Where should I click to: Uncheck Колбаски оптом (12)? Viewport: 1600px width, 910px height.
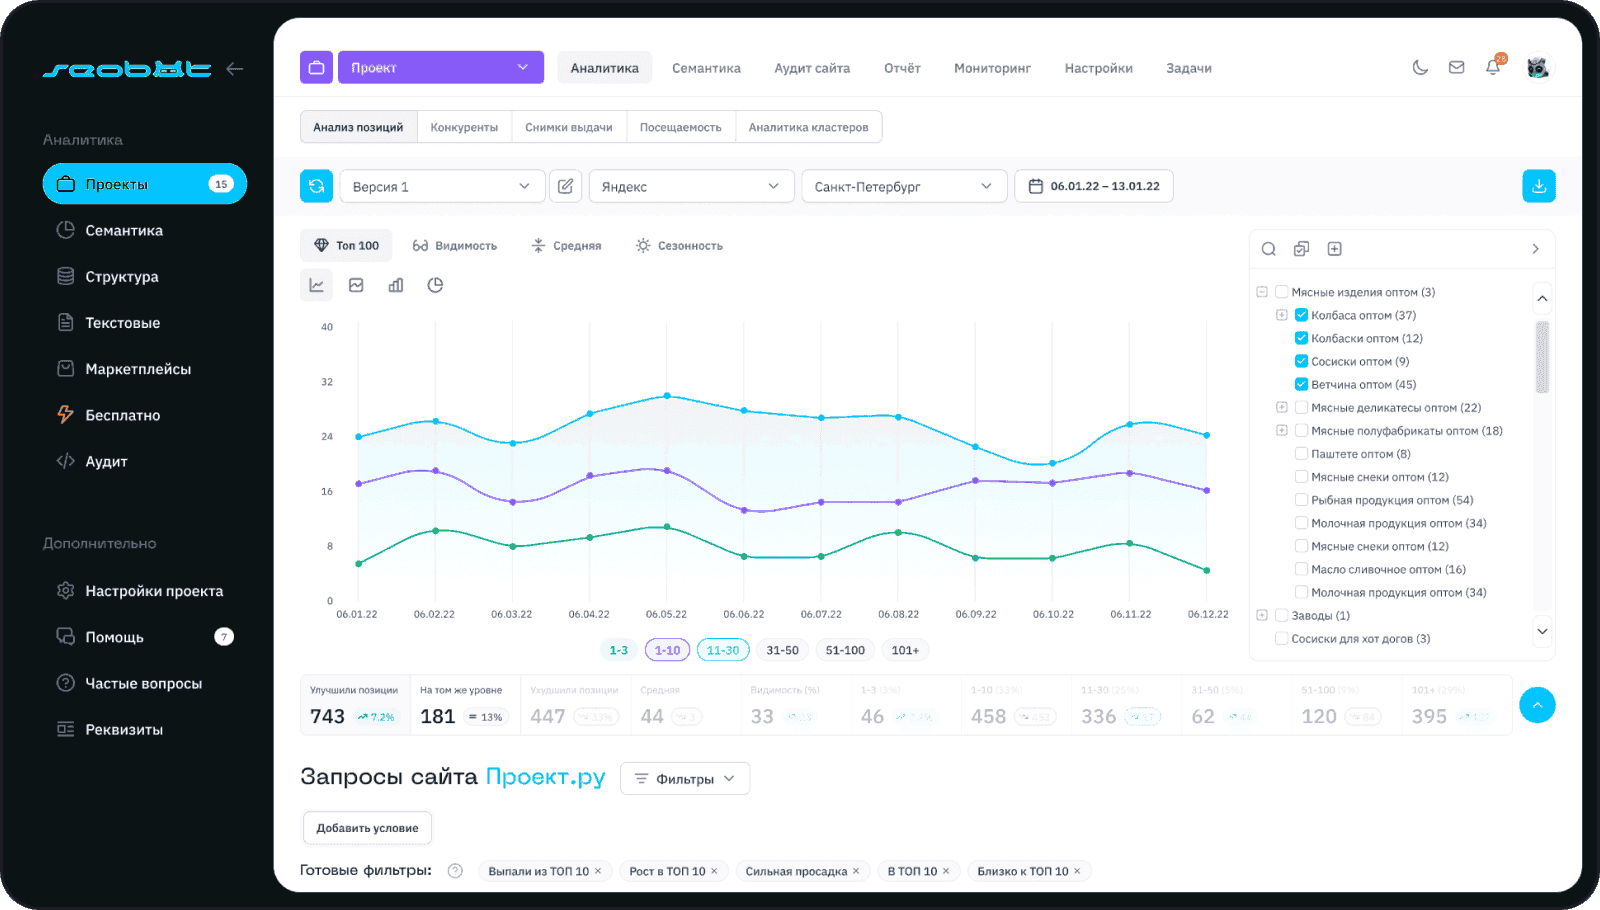pyautogui.click(x=1301, y=338)
